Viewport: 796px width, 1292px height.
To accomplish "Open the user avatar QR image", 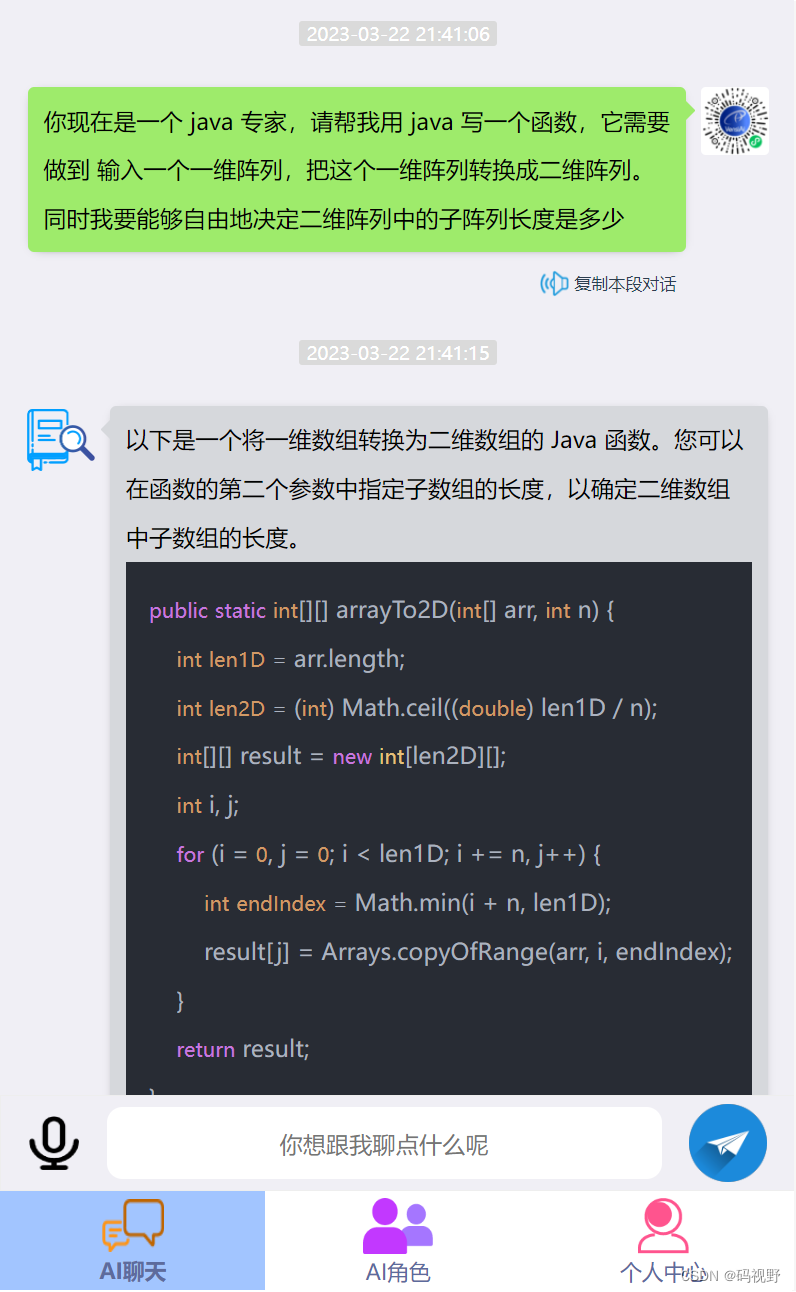I will point(735,121).
